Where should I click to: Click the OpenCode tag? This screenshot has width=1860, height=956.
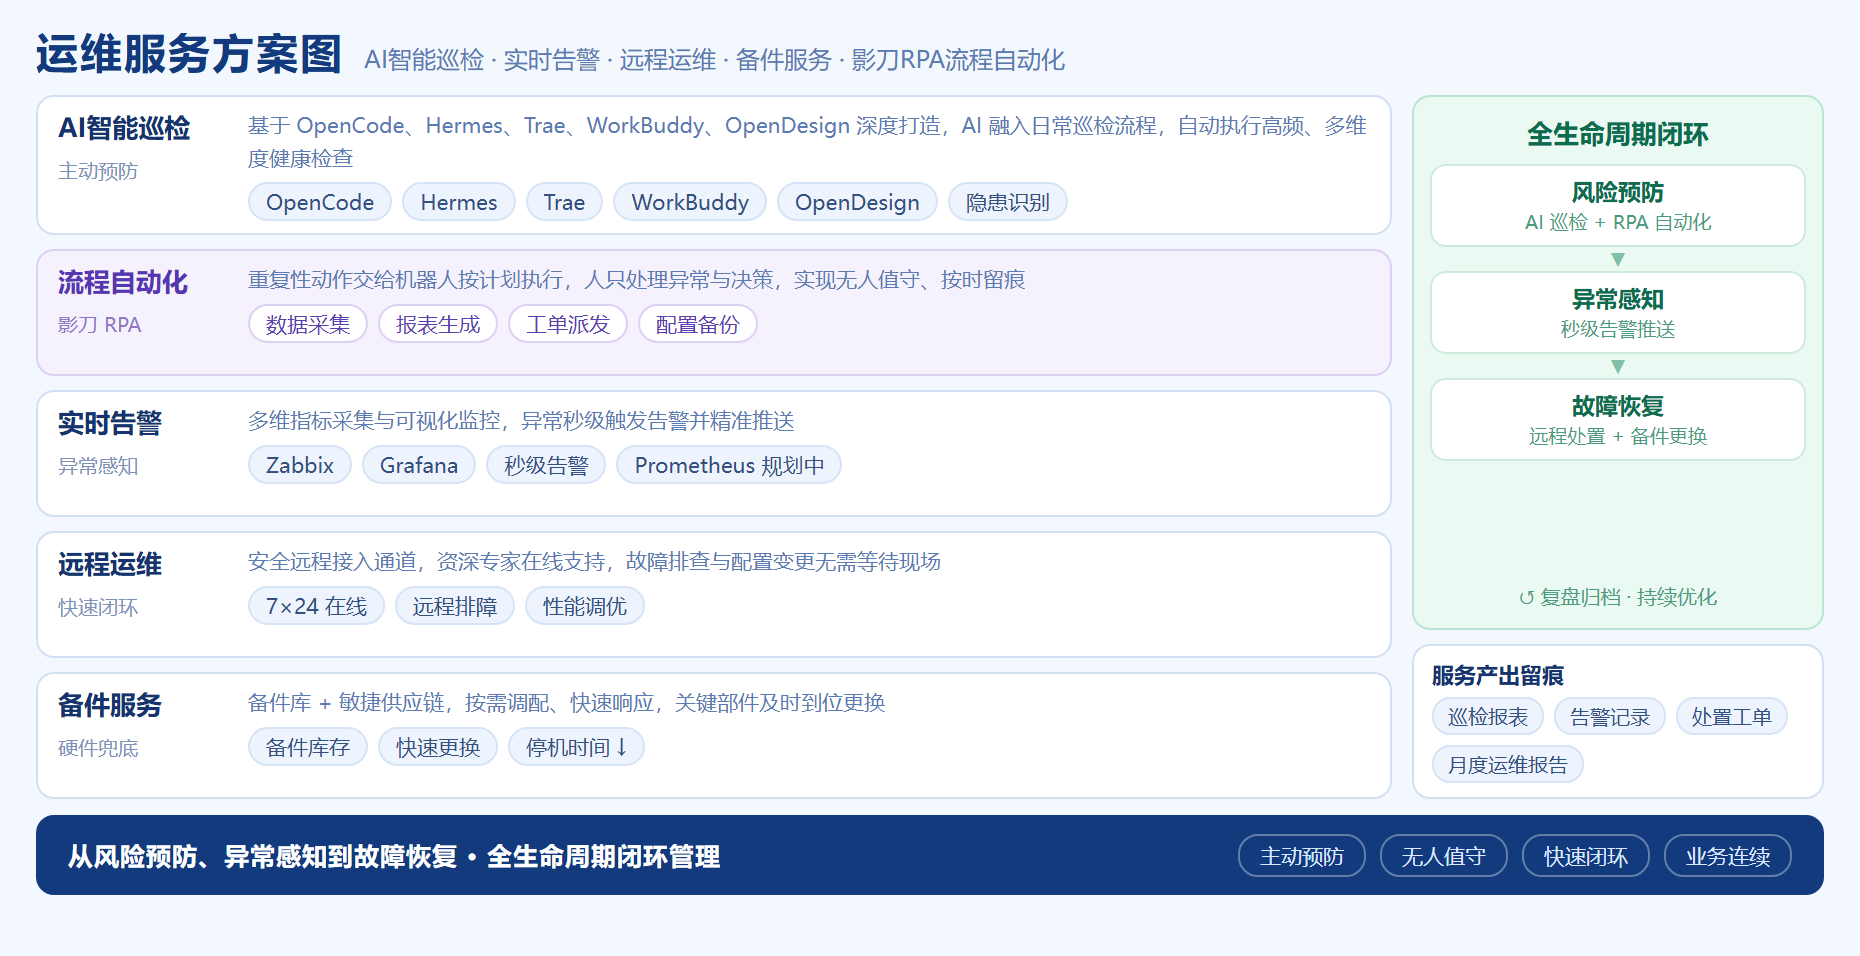pos(320,202)
